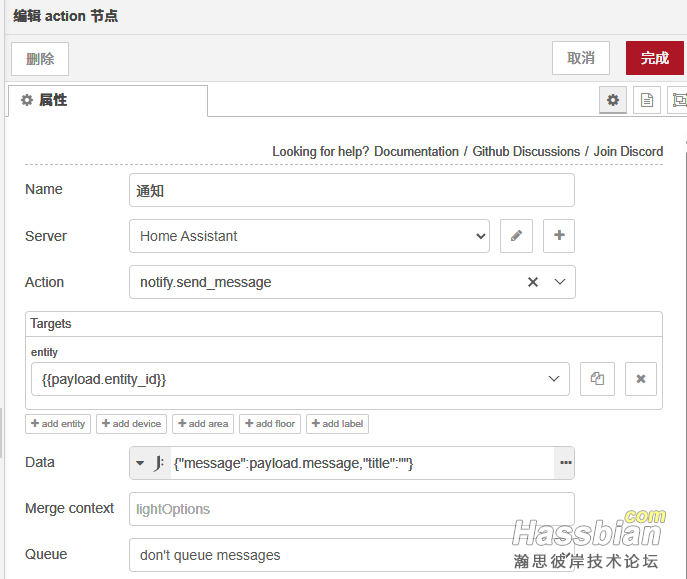
Task: Open the Documentation link
Action: (x=416, y=152)
